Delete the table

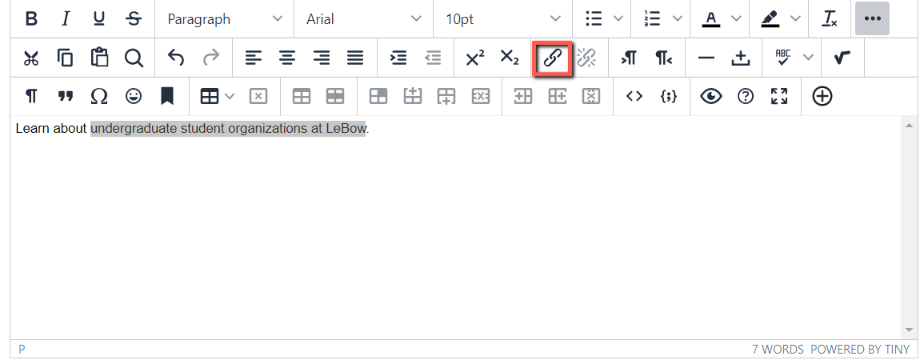[x=258, y=96]
